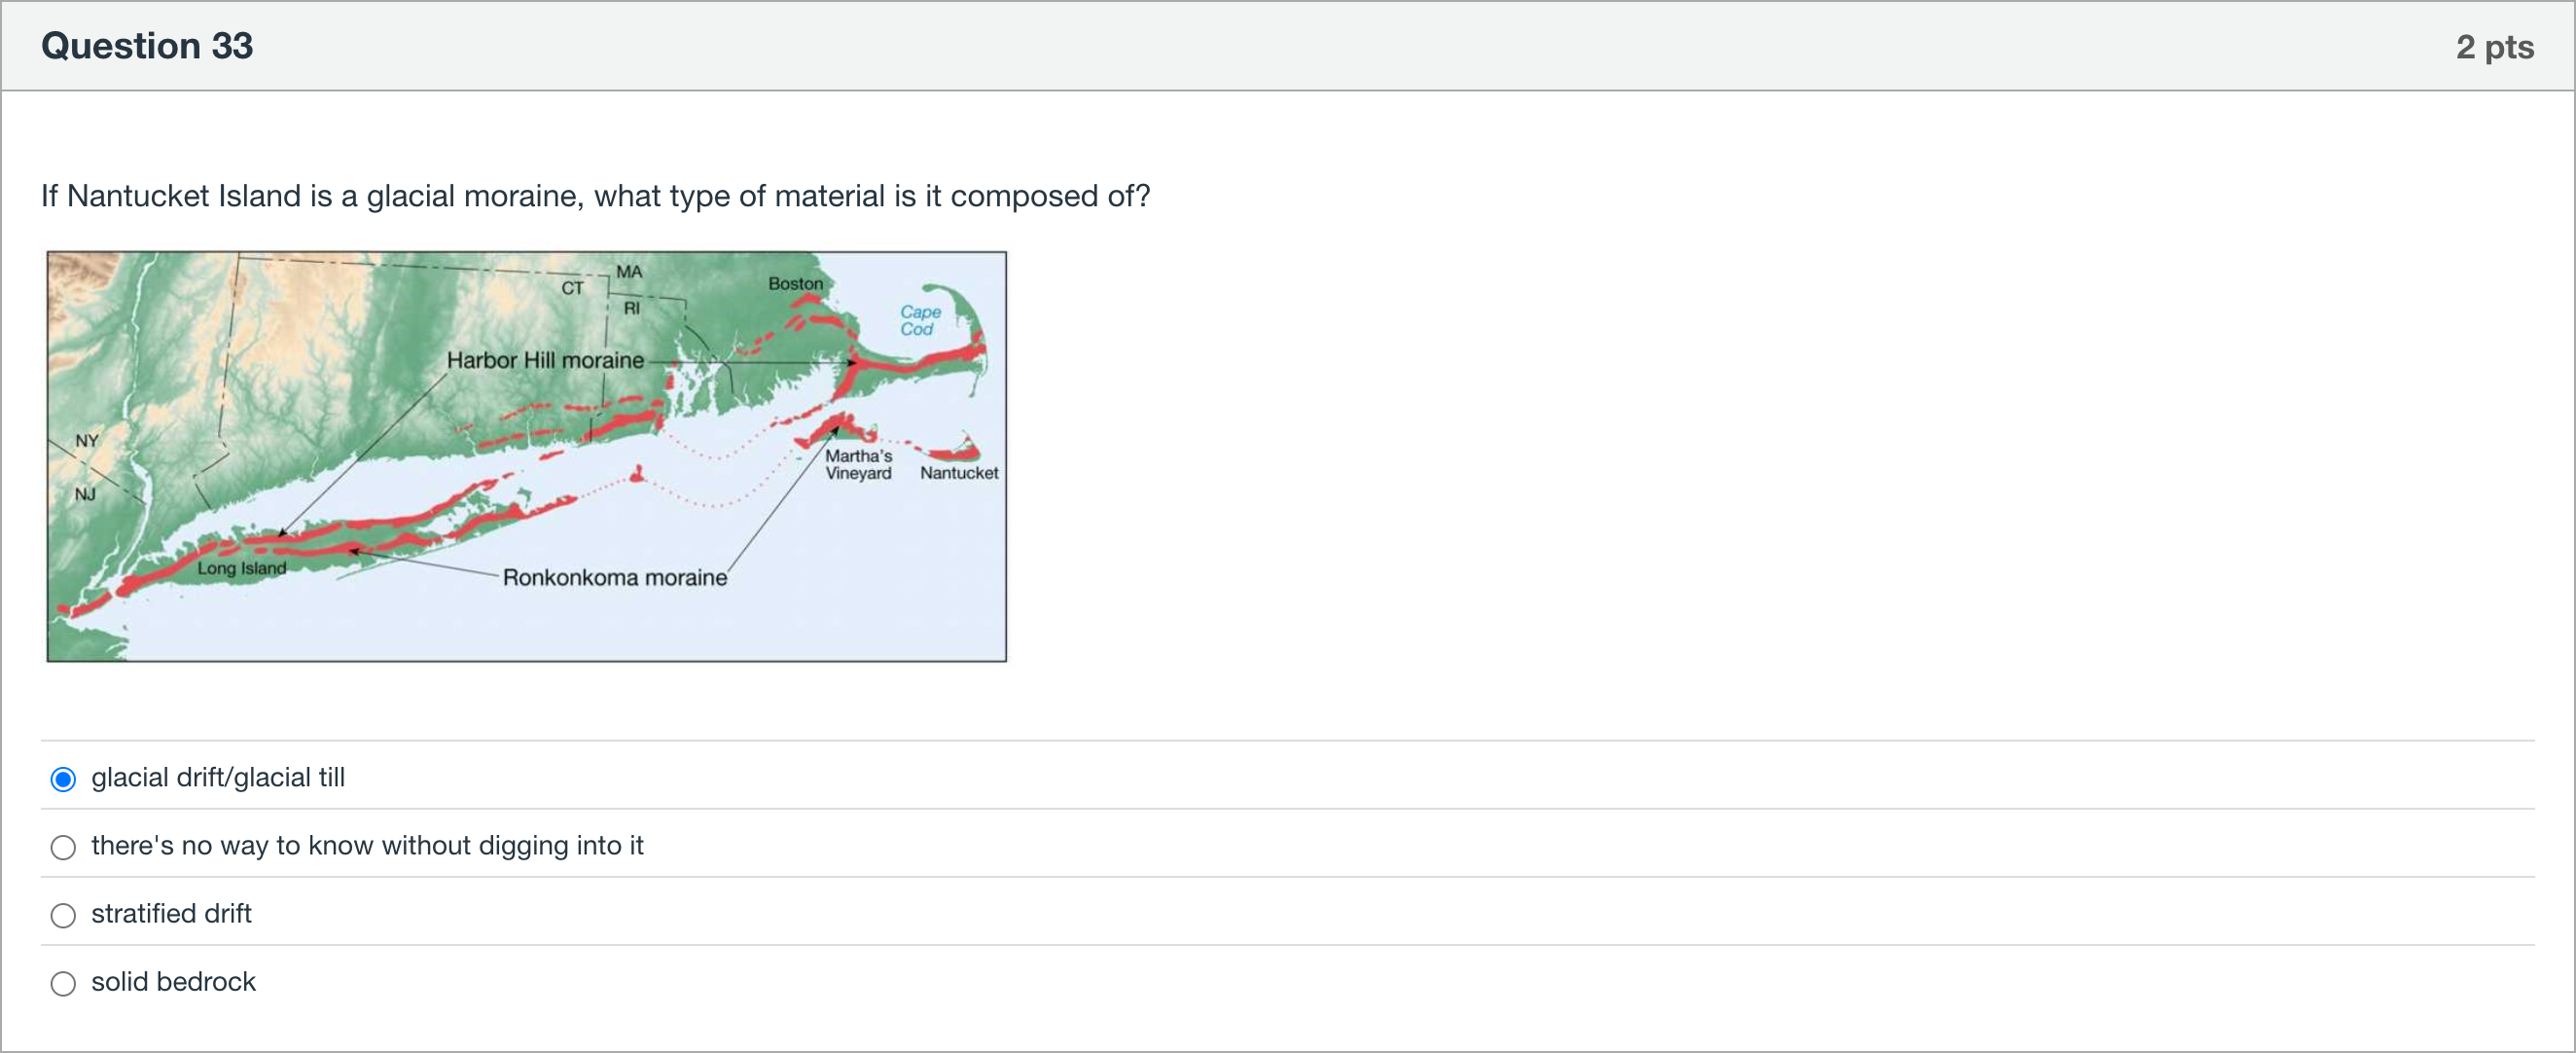Click the 'Nantucket' label on the map
Image resolution: width=2576 pixels, height=1053 pixels.
(x=959, y=473)
